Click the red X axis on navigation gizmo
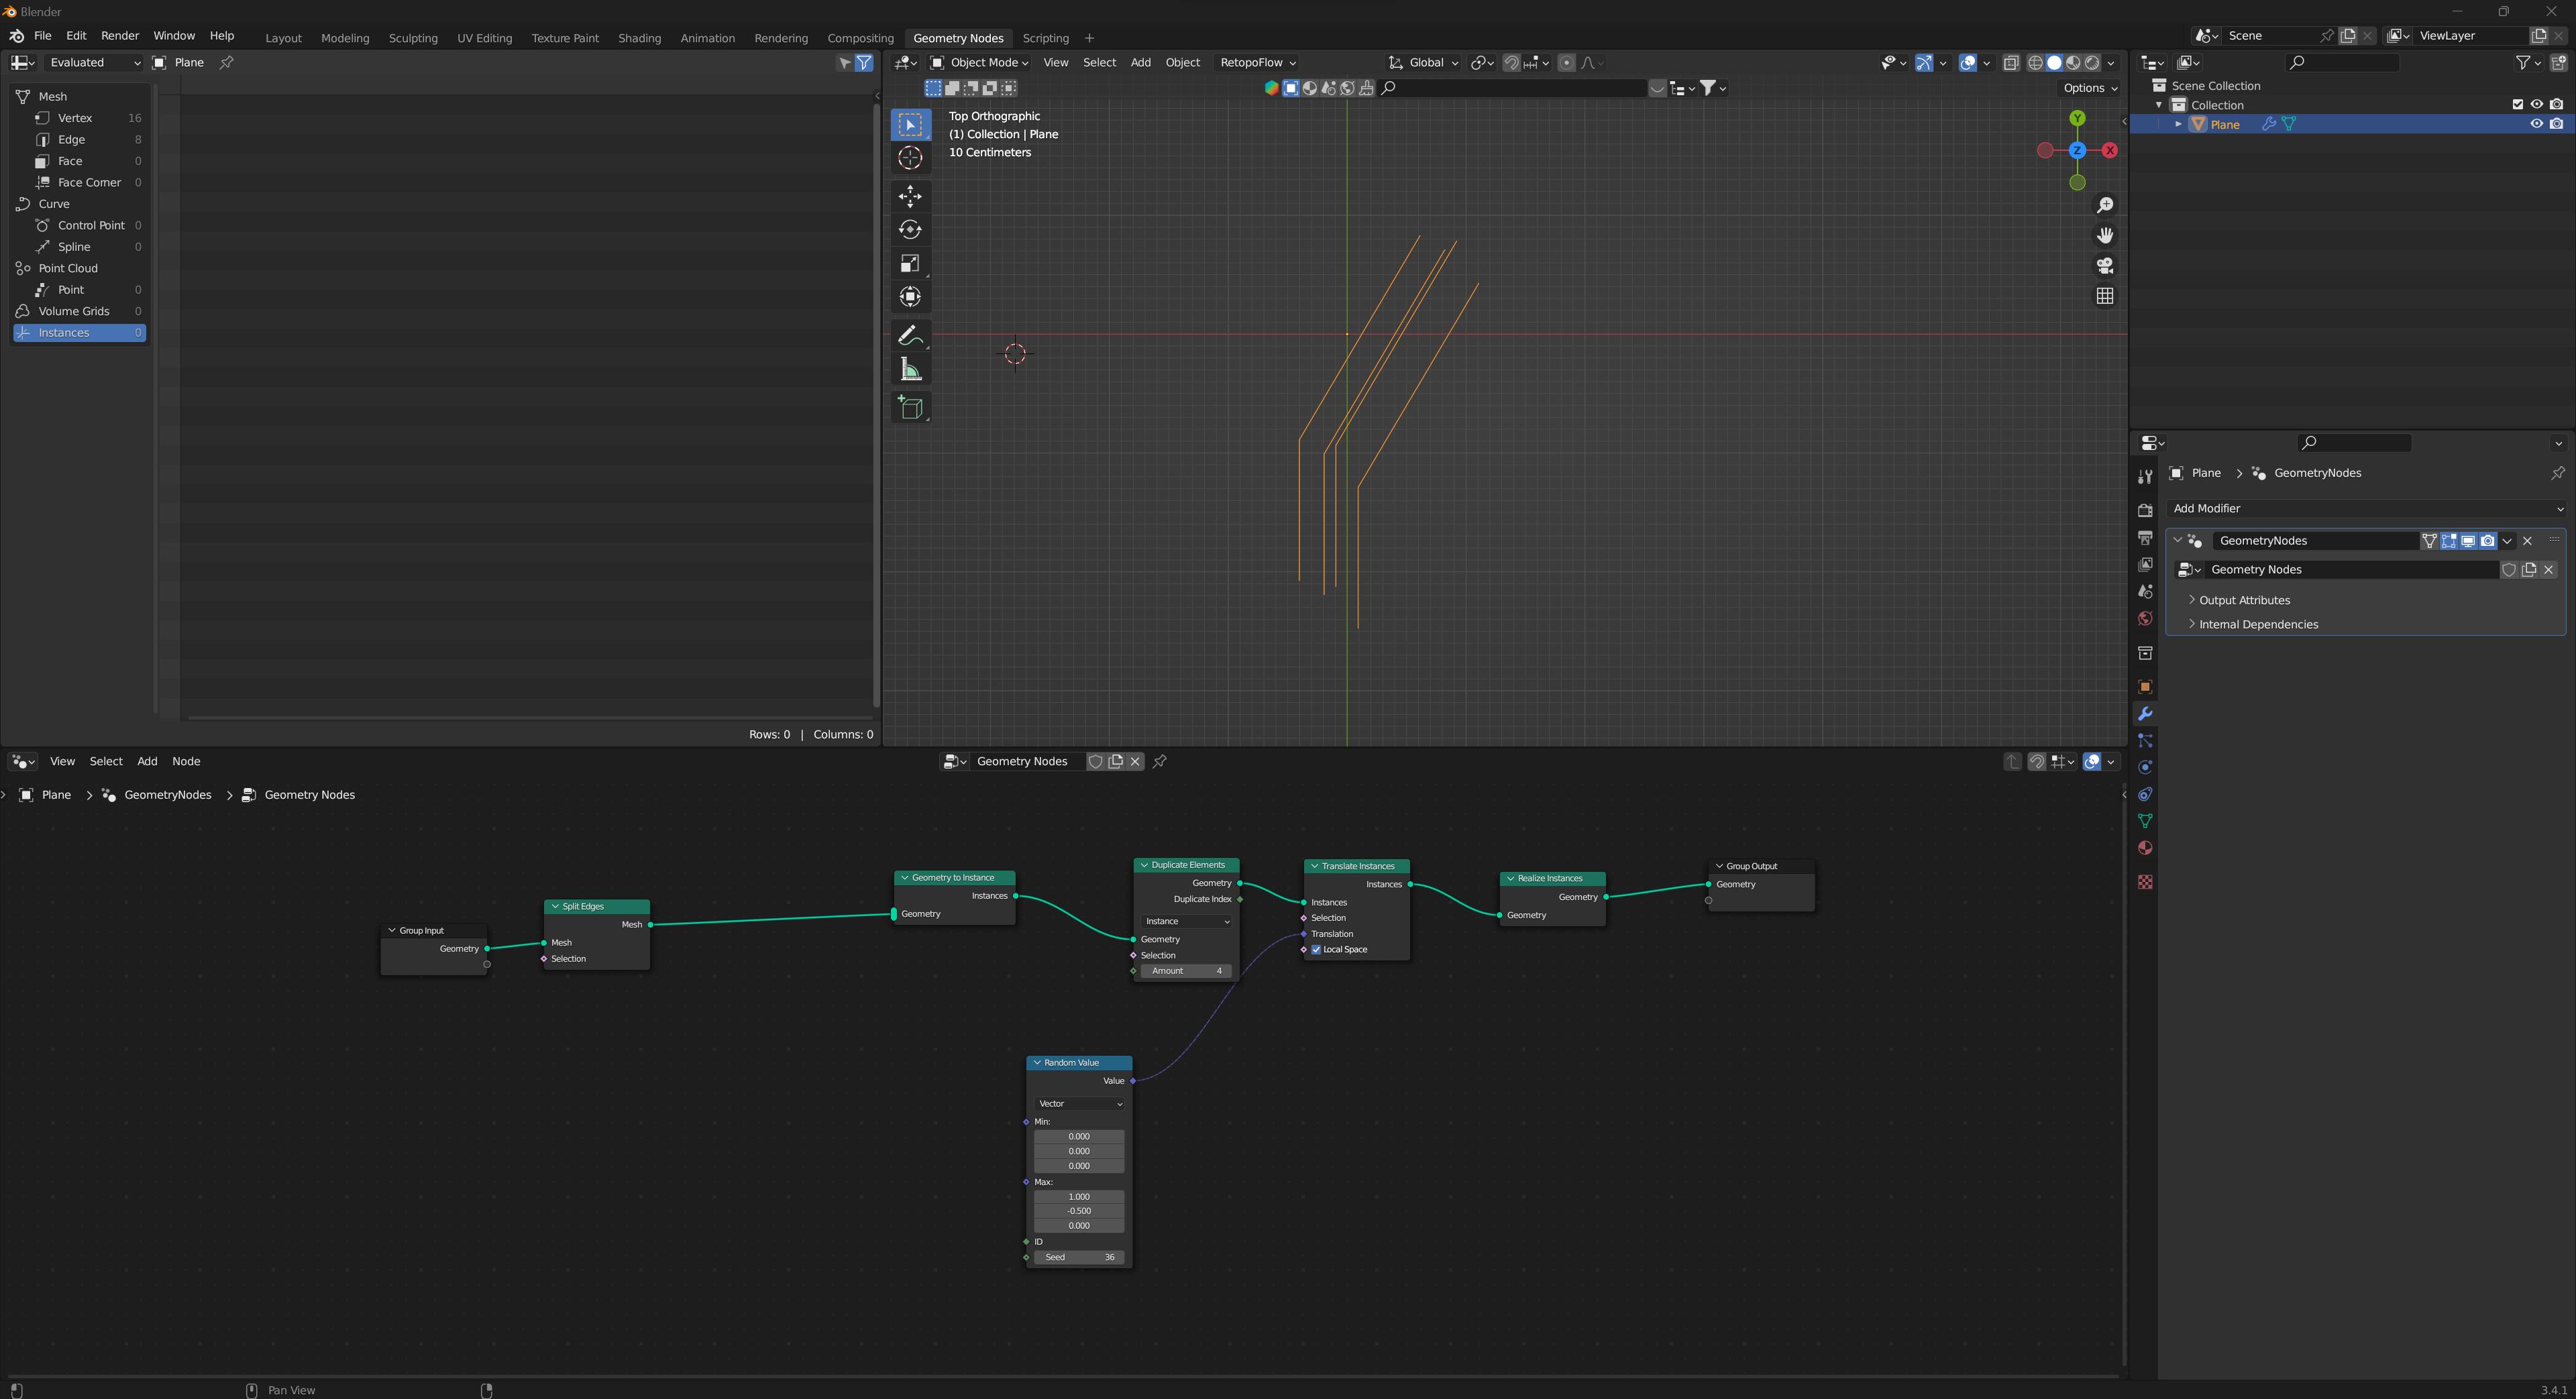 tap(2110, 150)
